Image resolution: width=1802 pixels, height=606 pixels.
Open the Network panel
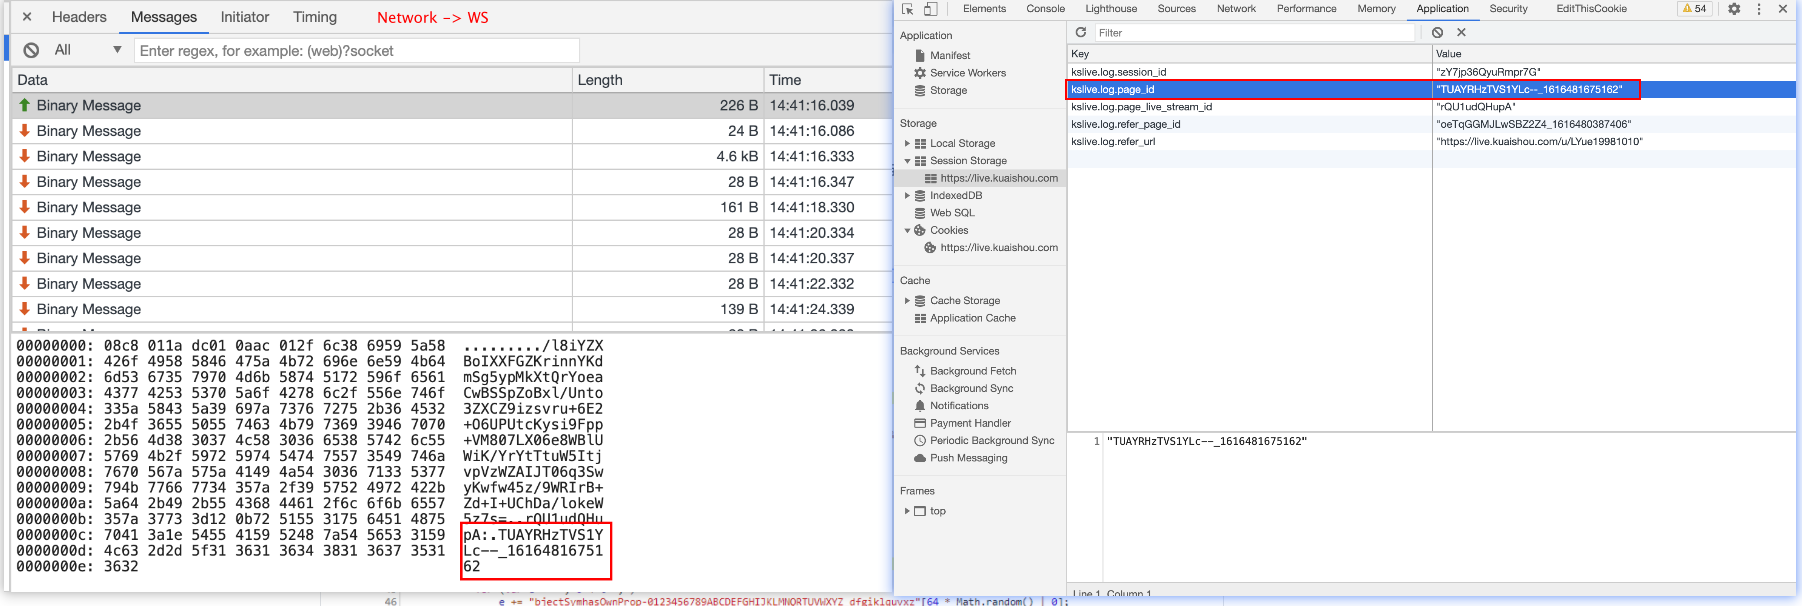[1236, 9]
